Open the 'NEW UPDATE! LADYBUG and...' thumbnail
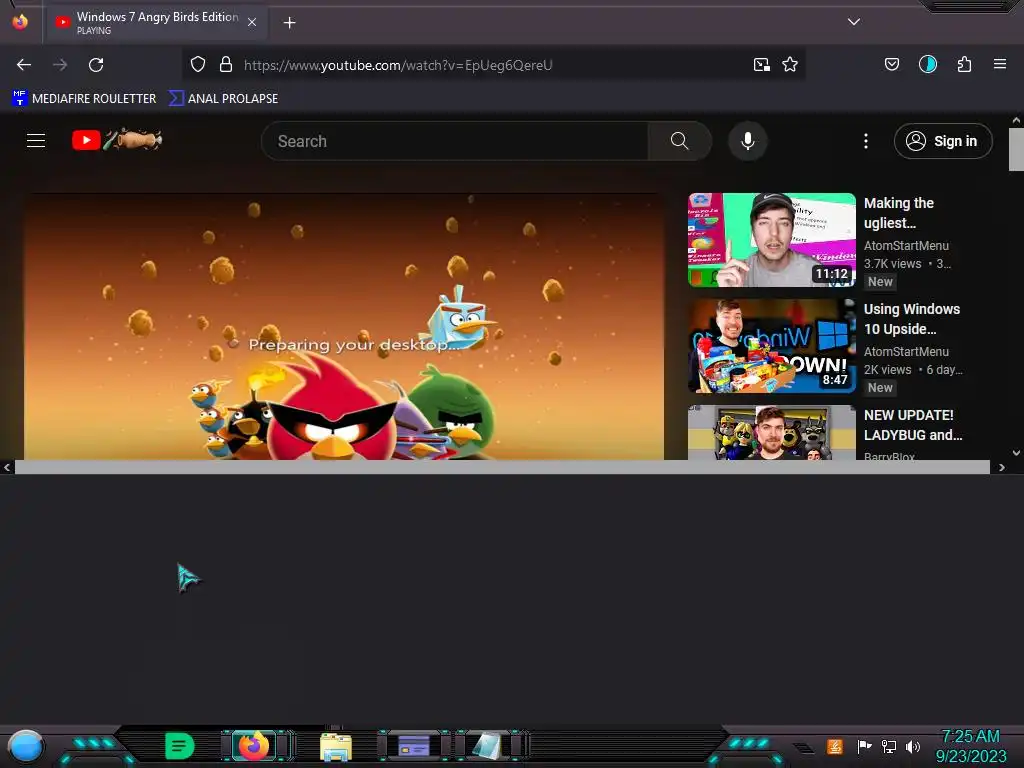 [x=772, y=432]
